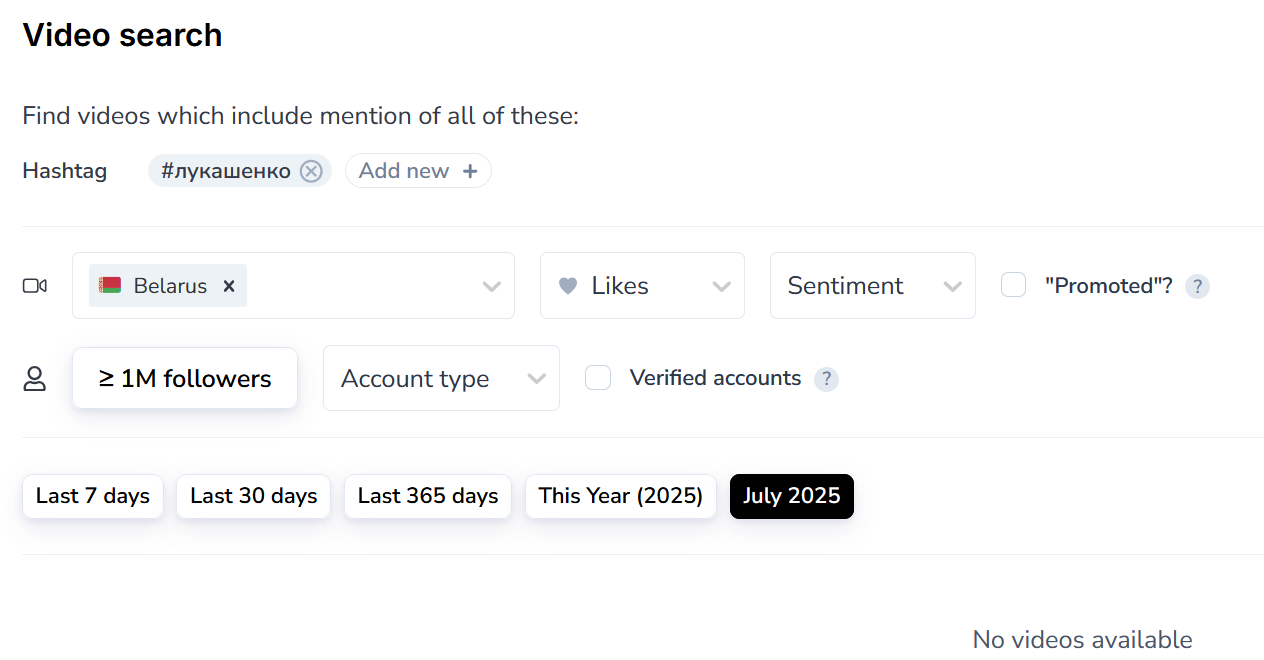Expand the country selection dropdown arrow
Viewport: 1264px width, 660px height.
(491, 286)
